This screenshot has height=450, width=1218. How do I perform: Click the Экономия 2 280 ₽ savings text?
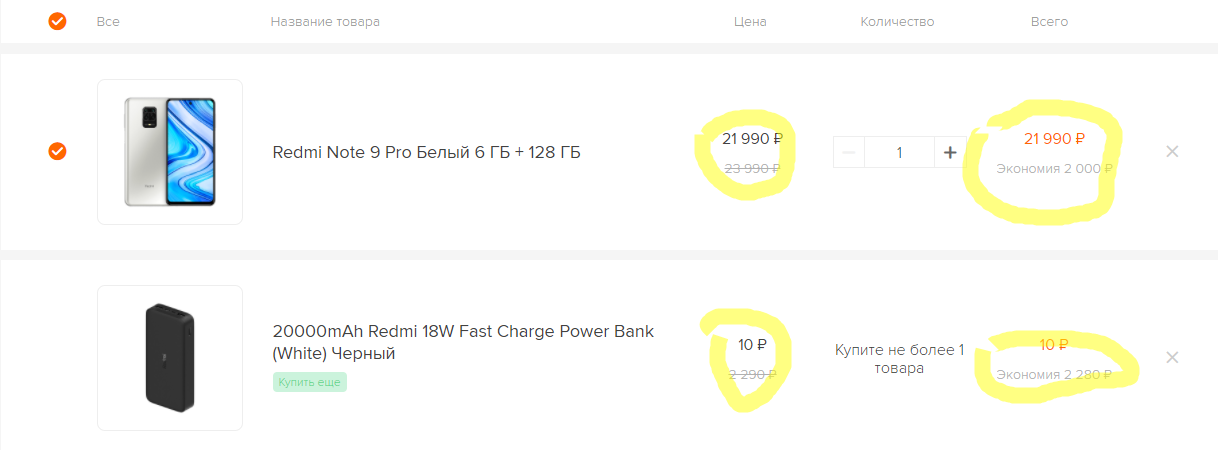click(x=1054, y=375)
